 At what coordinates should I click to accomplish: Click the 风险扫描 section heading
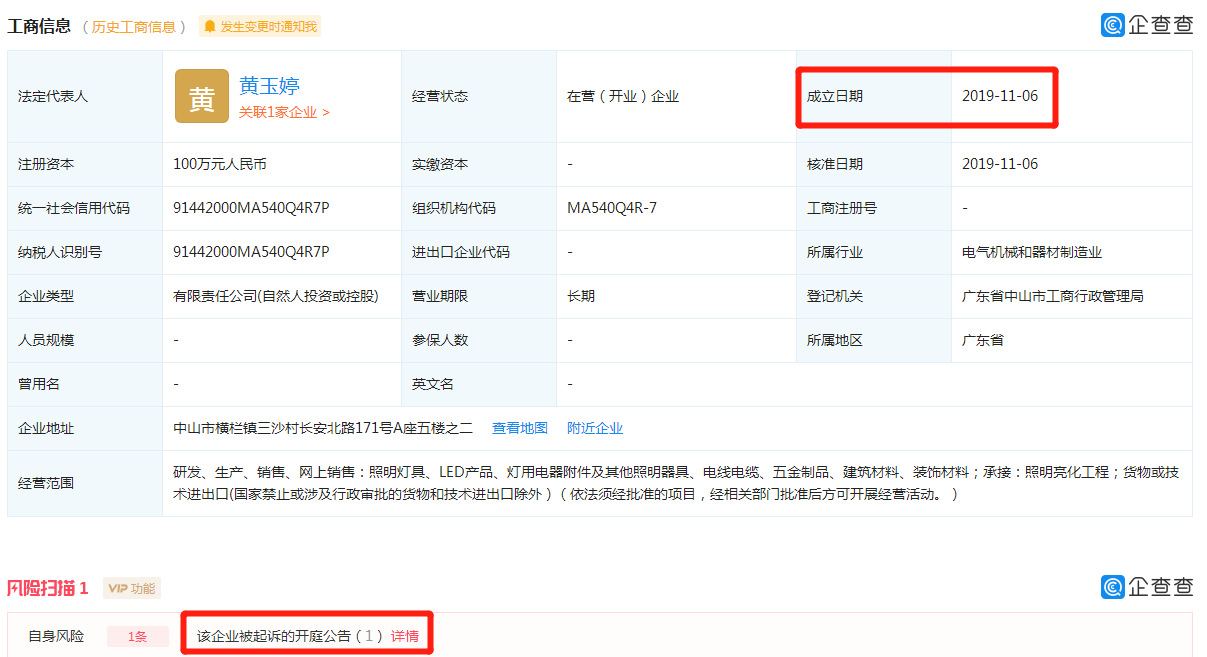tap(47, 588)
